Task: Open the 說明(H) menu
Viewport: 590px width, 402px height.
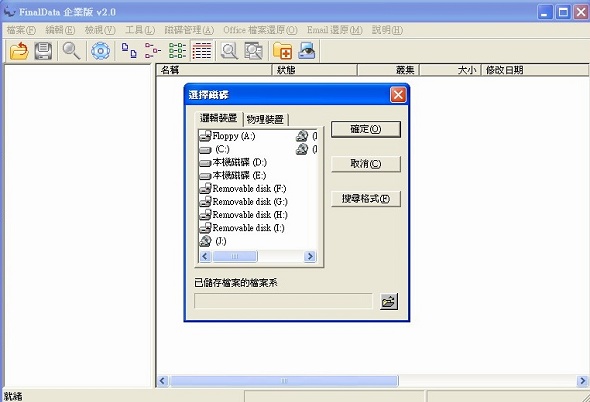Action: click(x=387, y=30)
